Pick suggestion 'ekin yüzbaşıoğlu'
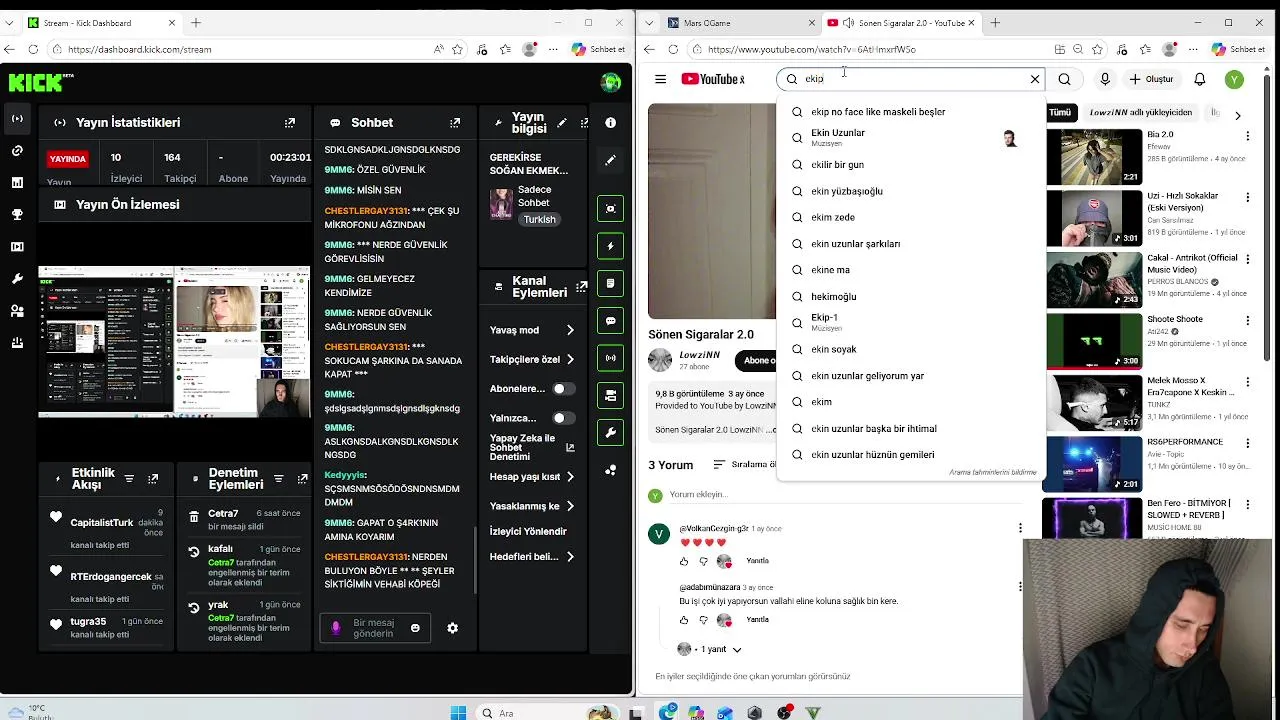1280x720 pixels. point(847,191)
